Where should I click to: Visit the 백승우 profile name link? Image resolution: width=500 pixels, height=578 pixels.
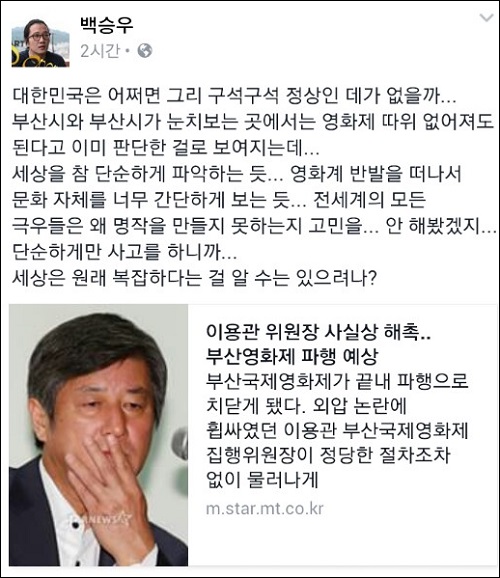click(106, 26)
